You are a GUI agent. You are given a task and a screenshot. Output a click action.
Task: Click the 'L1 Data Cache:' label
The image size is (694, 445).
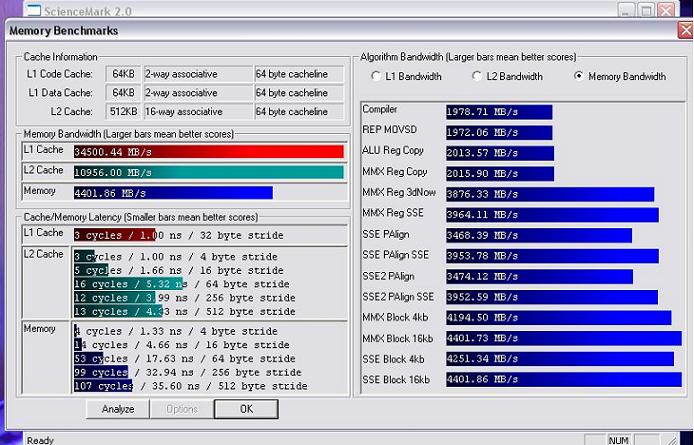61,93
